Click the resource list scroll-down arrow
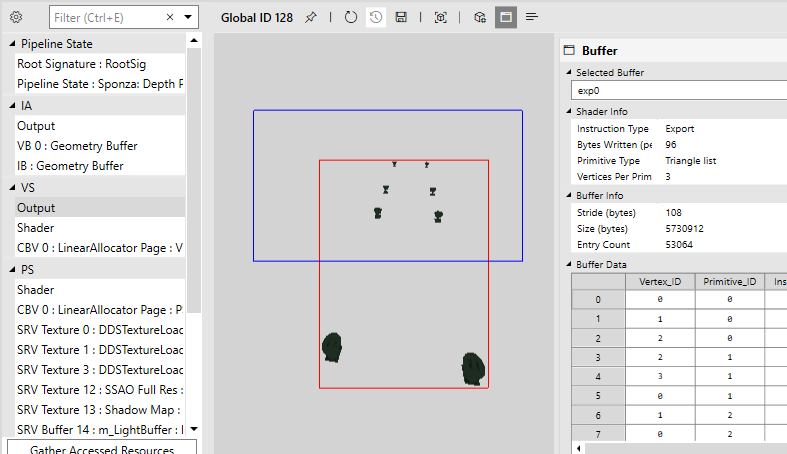Image resolution: width=787 pixels, height=454 pixels. tap(194, 429)
